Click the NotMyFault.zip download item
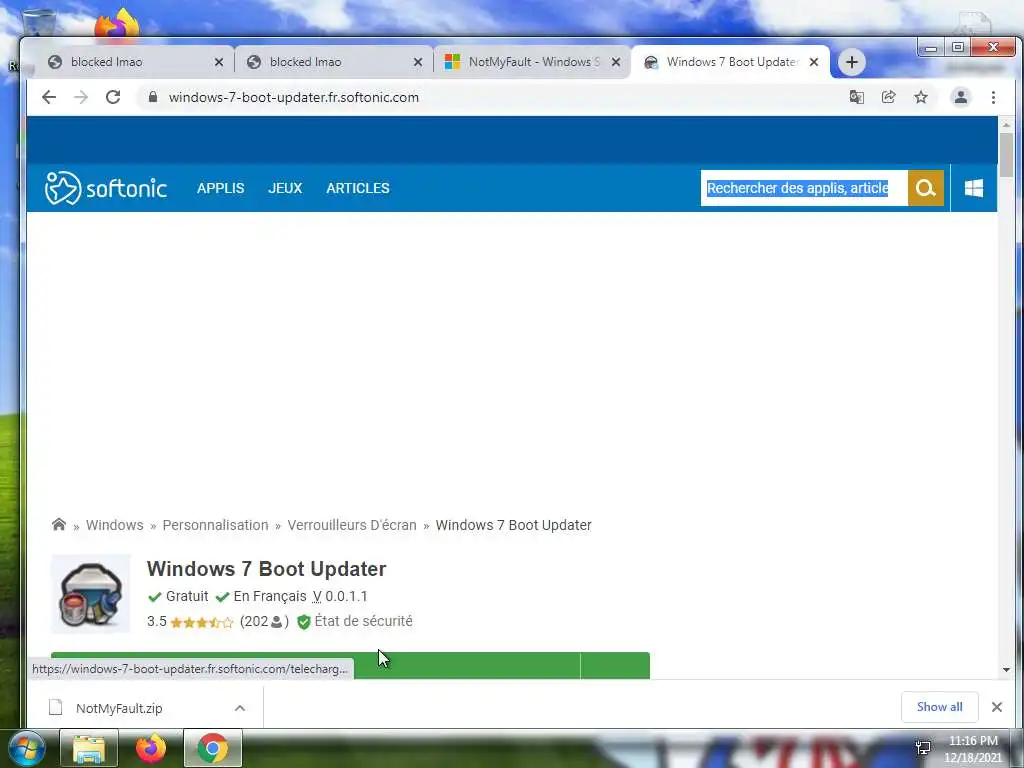This screenshot has height=768, width=1024. click(145, 707)
